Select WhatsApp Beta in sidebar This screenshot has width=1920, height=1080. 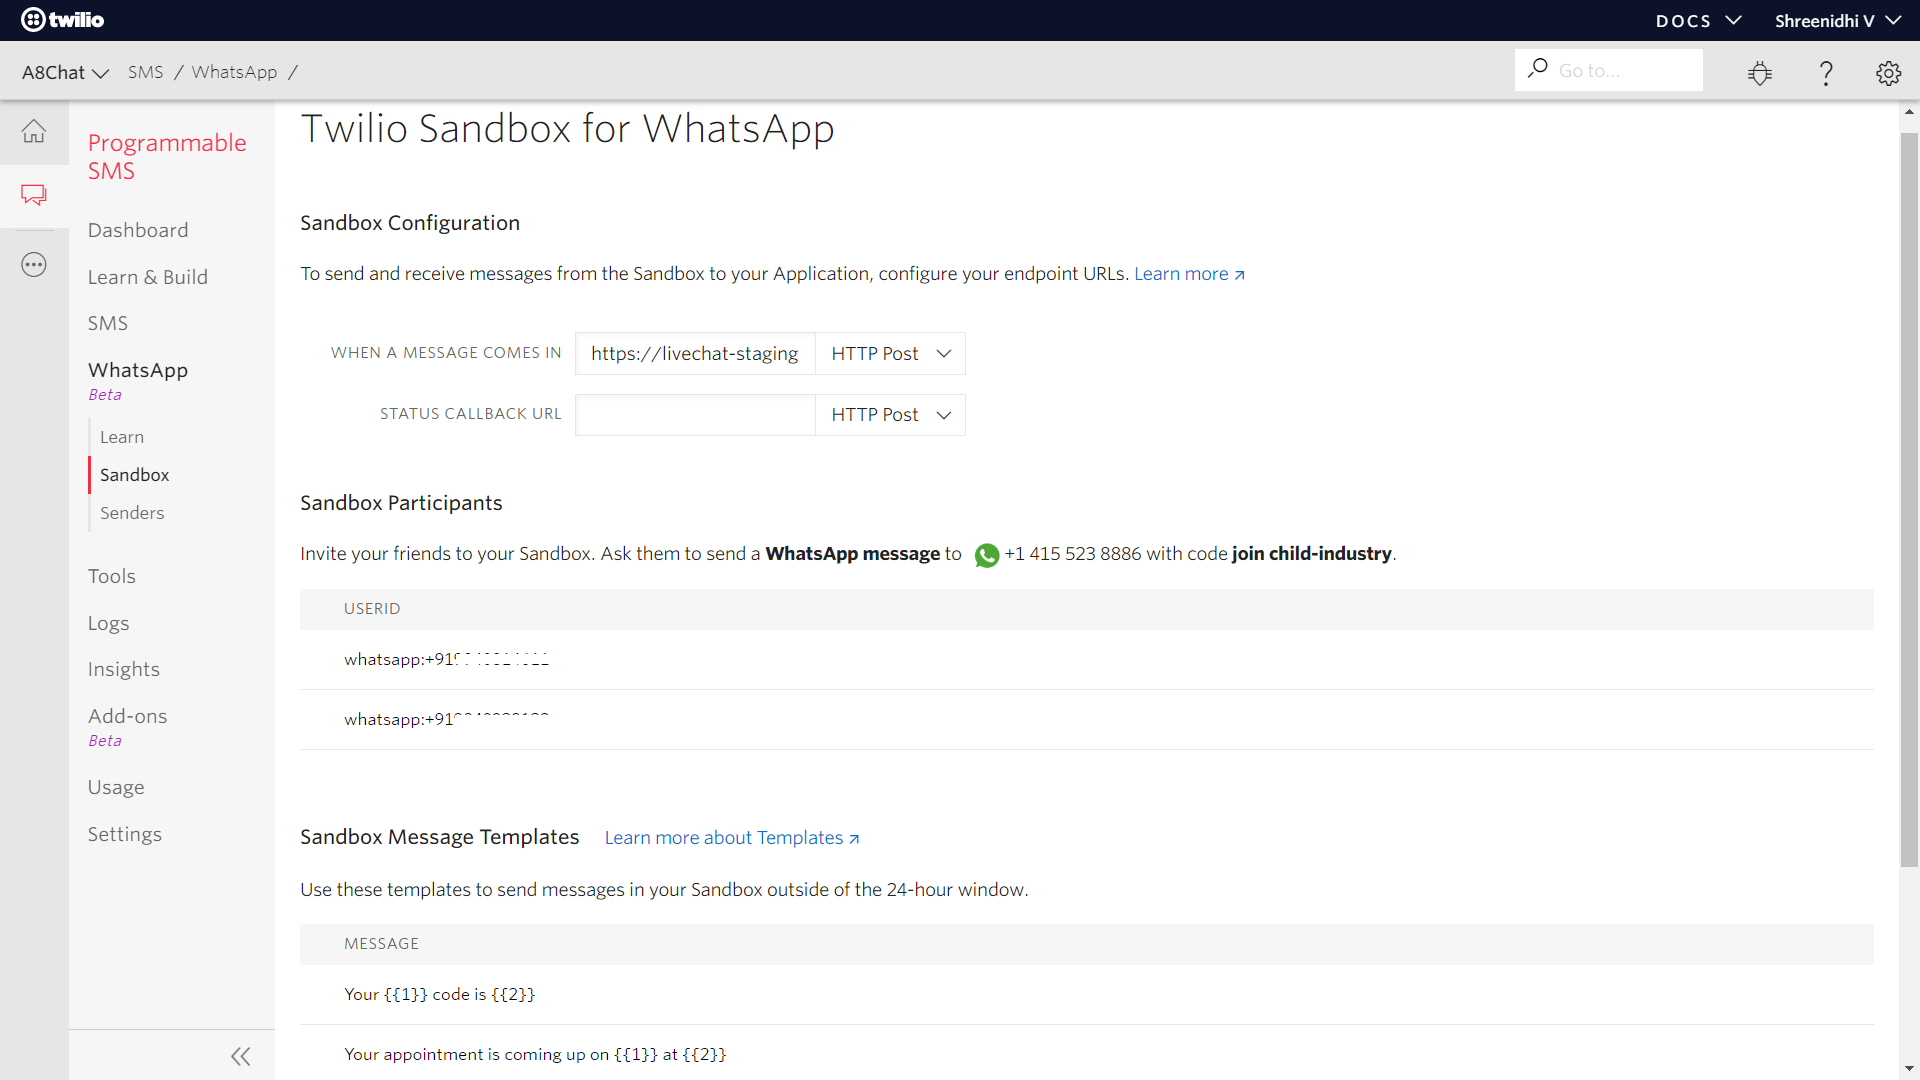click(x=138, y=380)
